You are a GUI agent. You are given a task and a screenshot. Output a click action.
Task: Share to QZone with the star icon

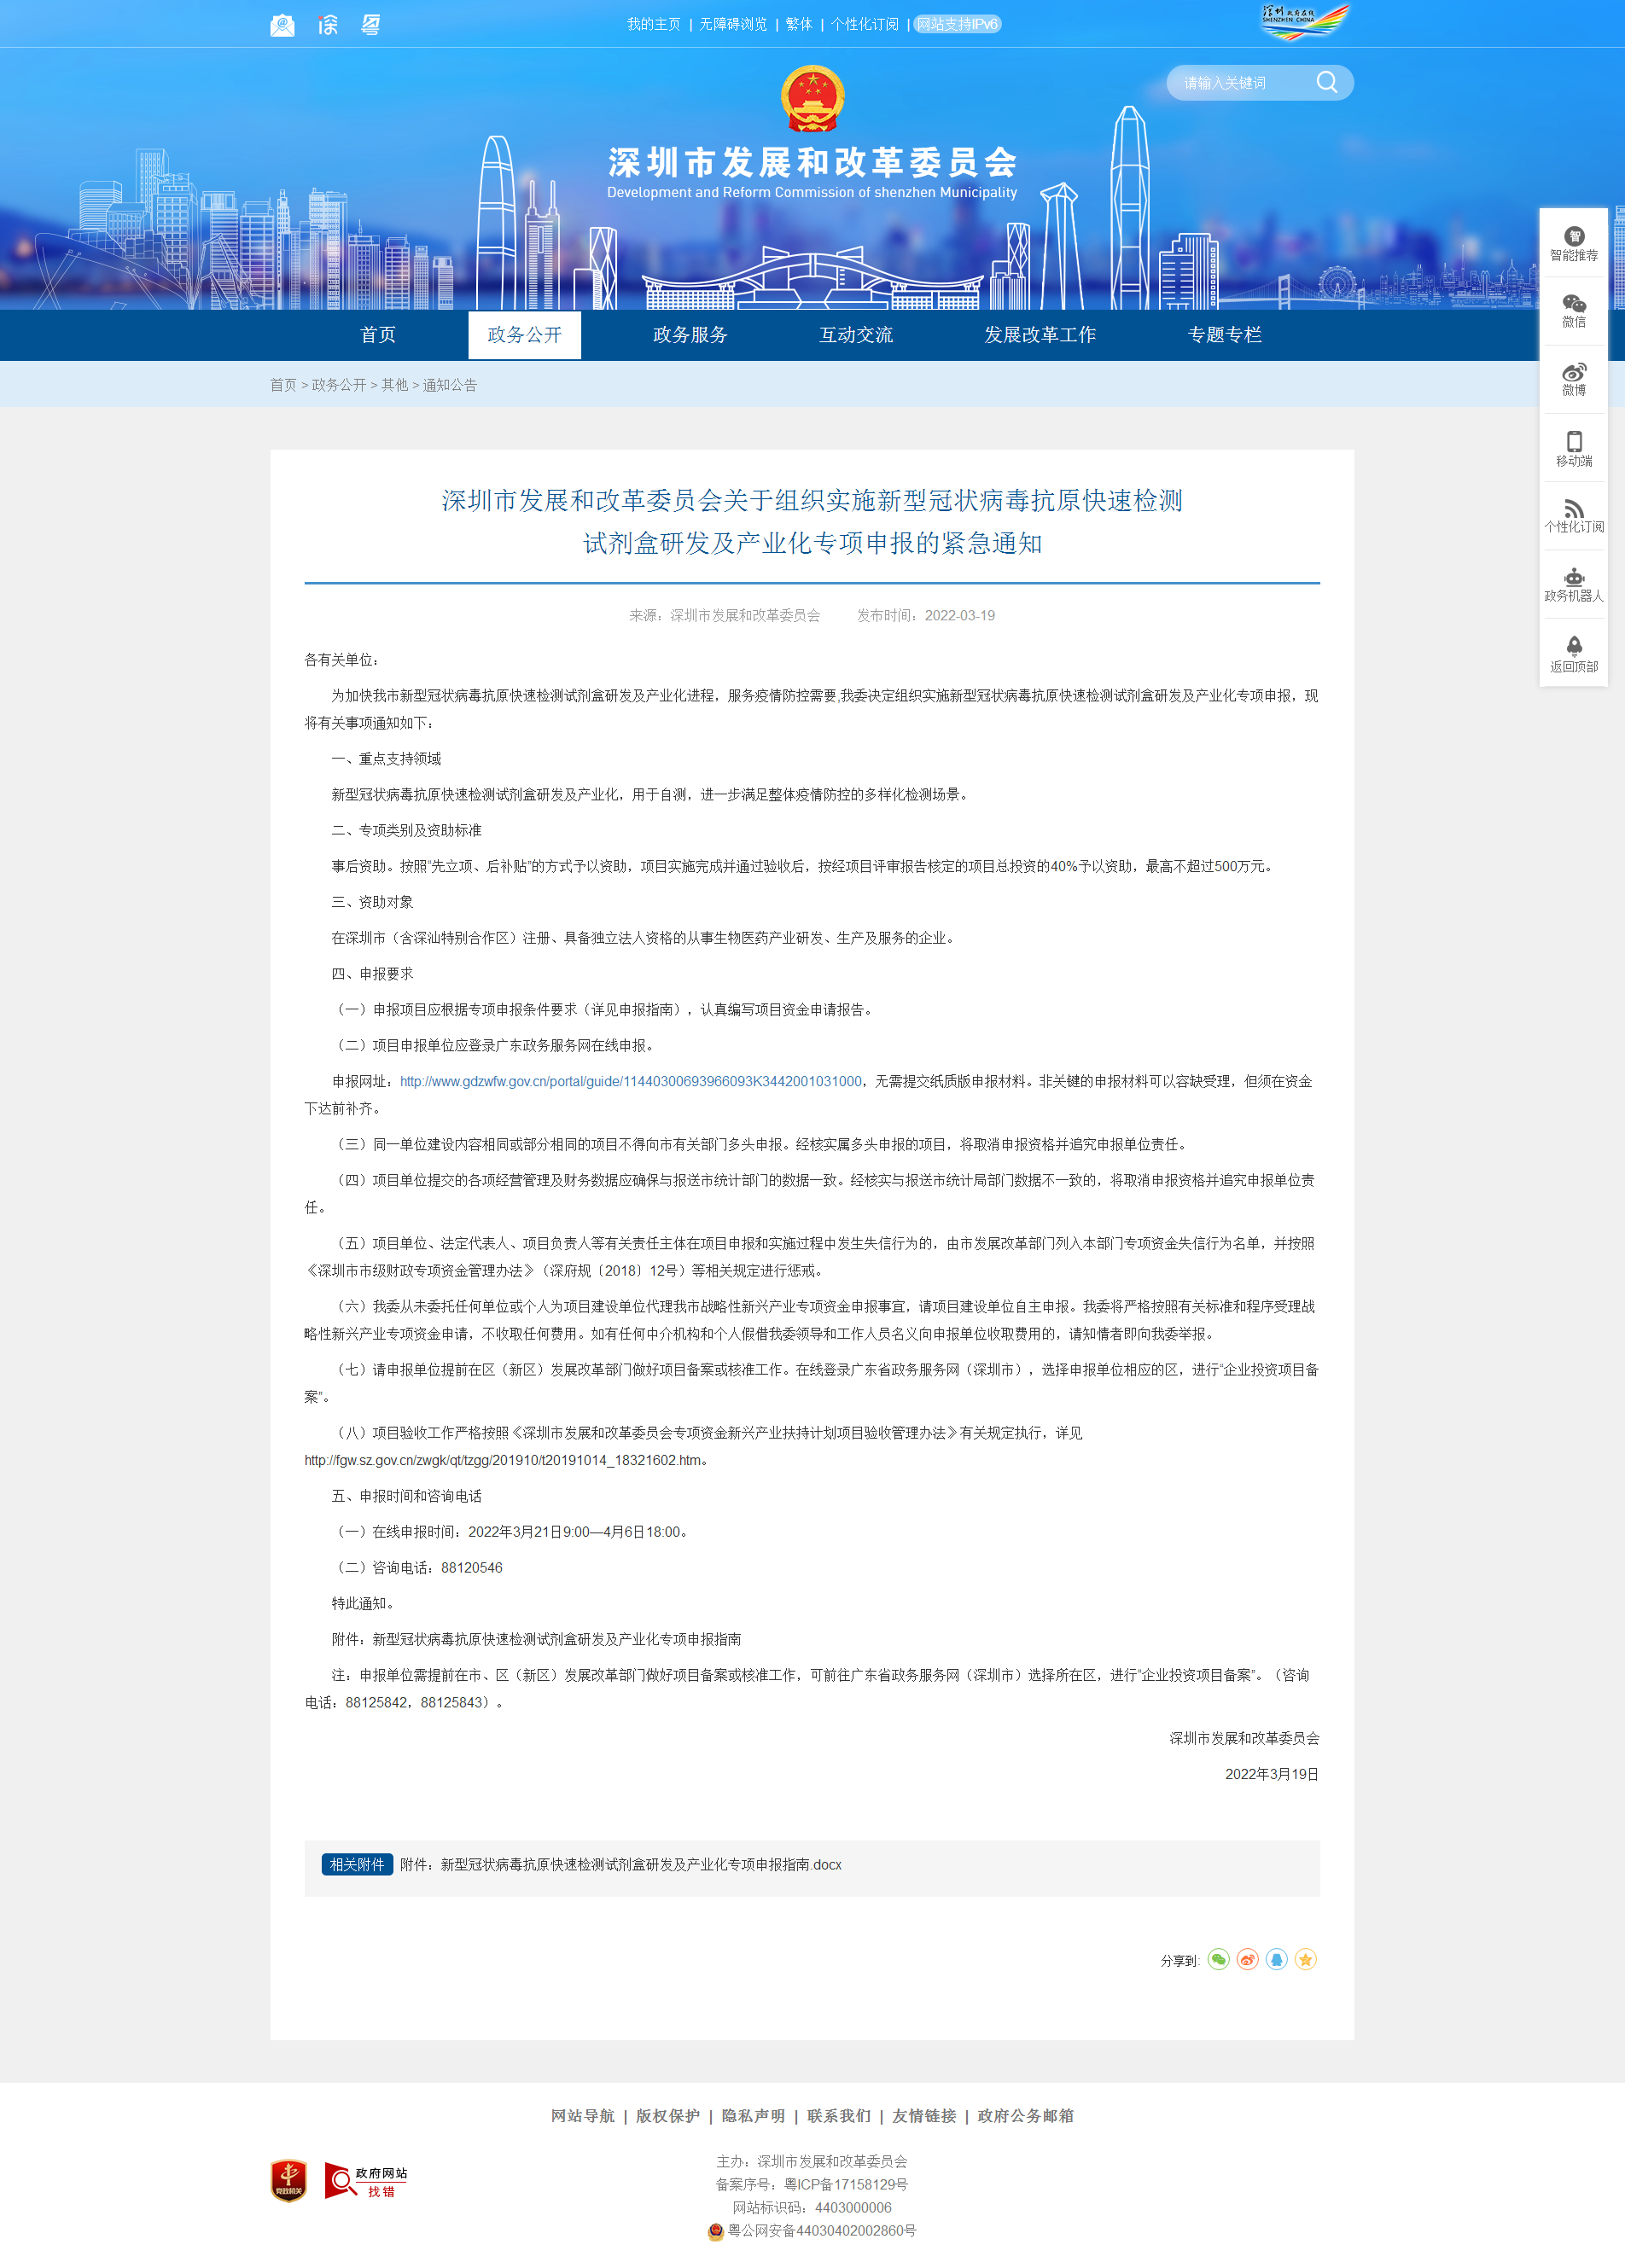coord(1305,1959)
